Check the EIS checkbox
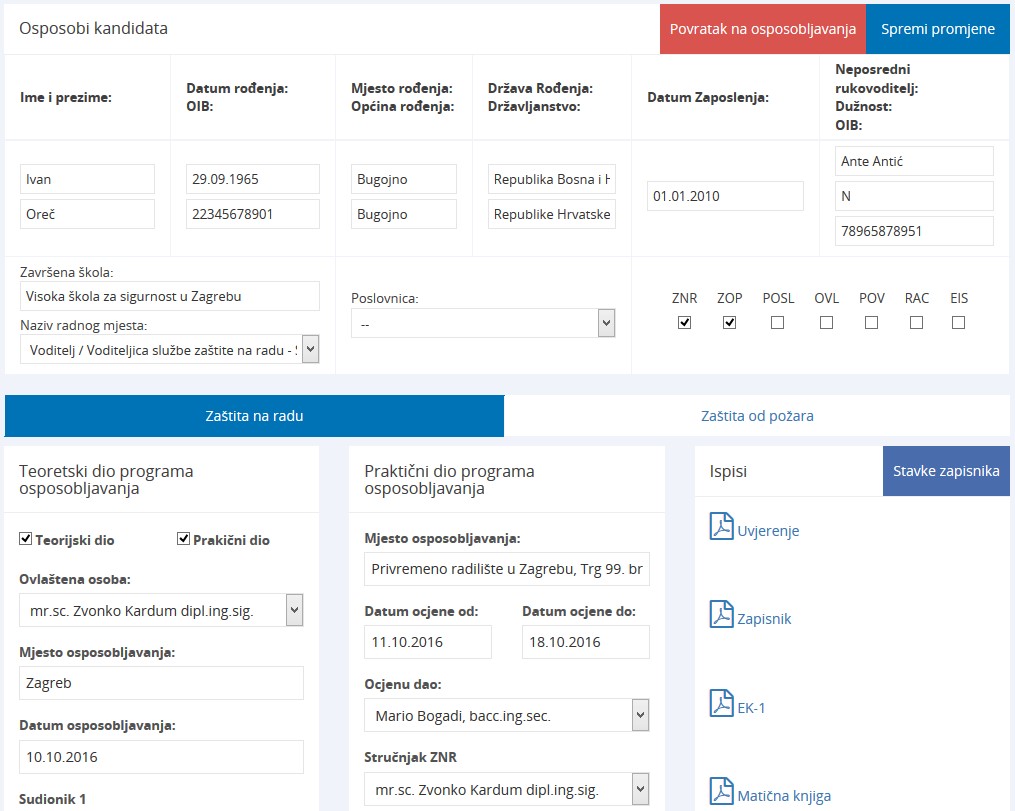Screen dimensions: 1015x811 point(958,322)
